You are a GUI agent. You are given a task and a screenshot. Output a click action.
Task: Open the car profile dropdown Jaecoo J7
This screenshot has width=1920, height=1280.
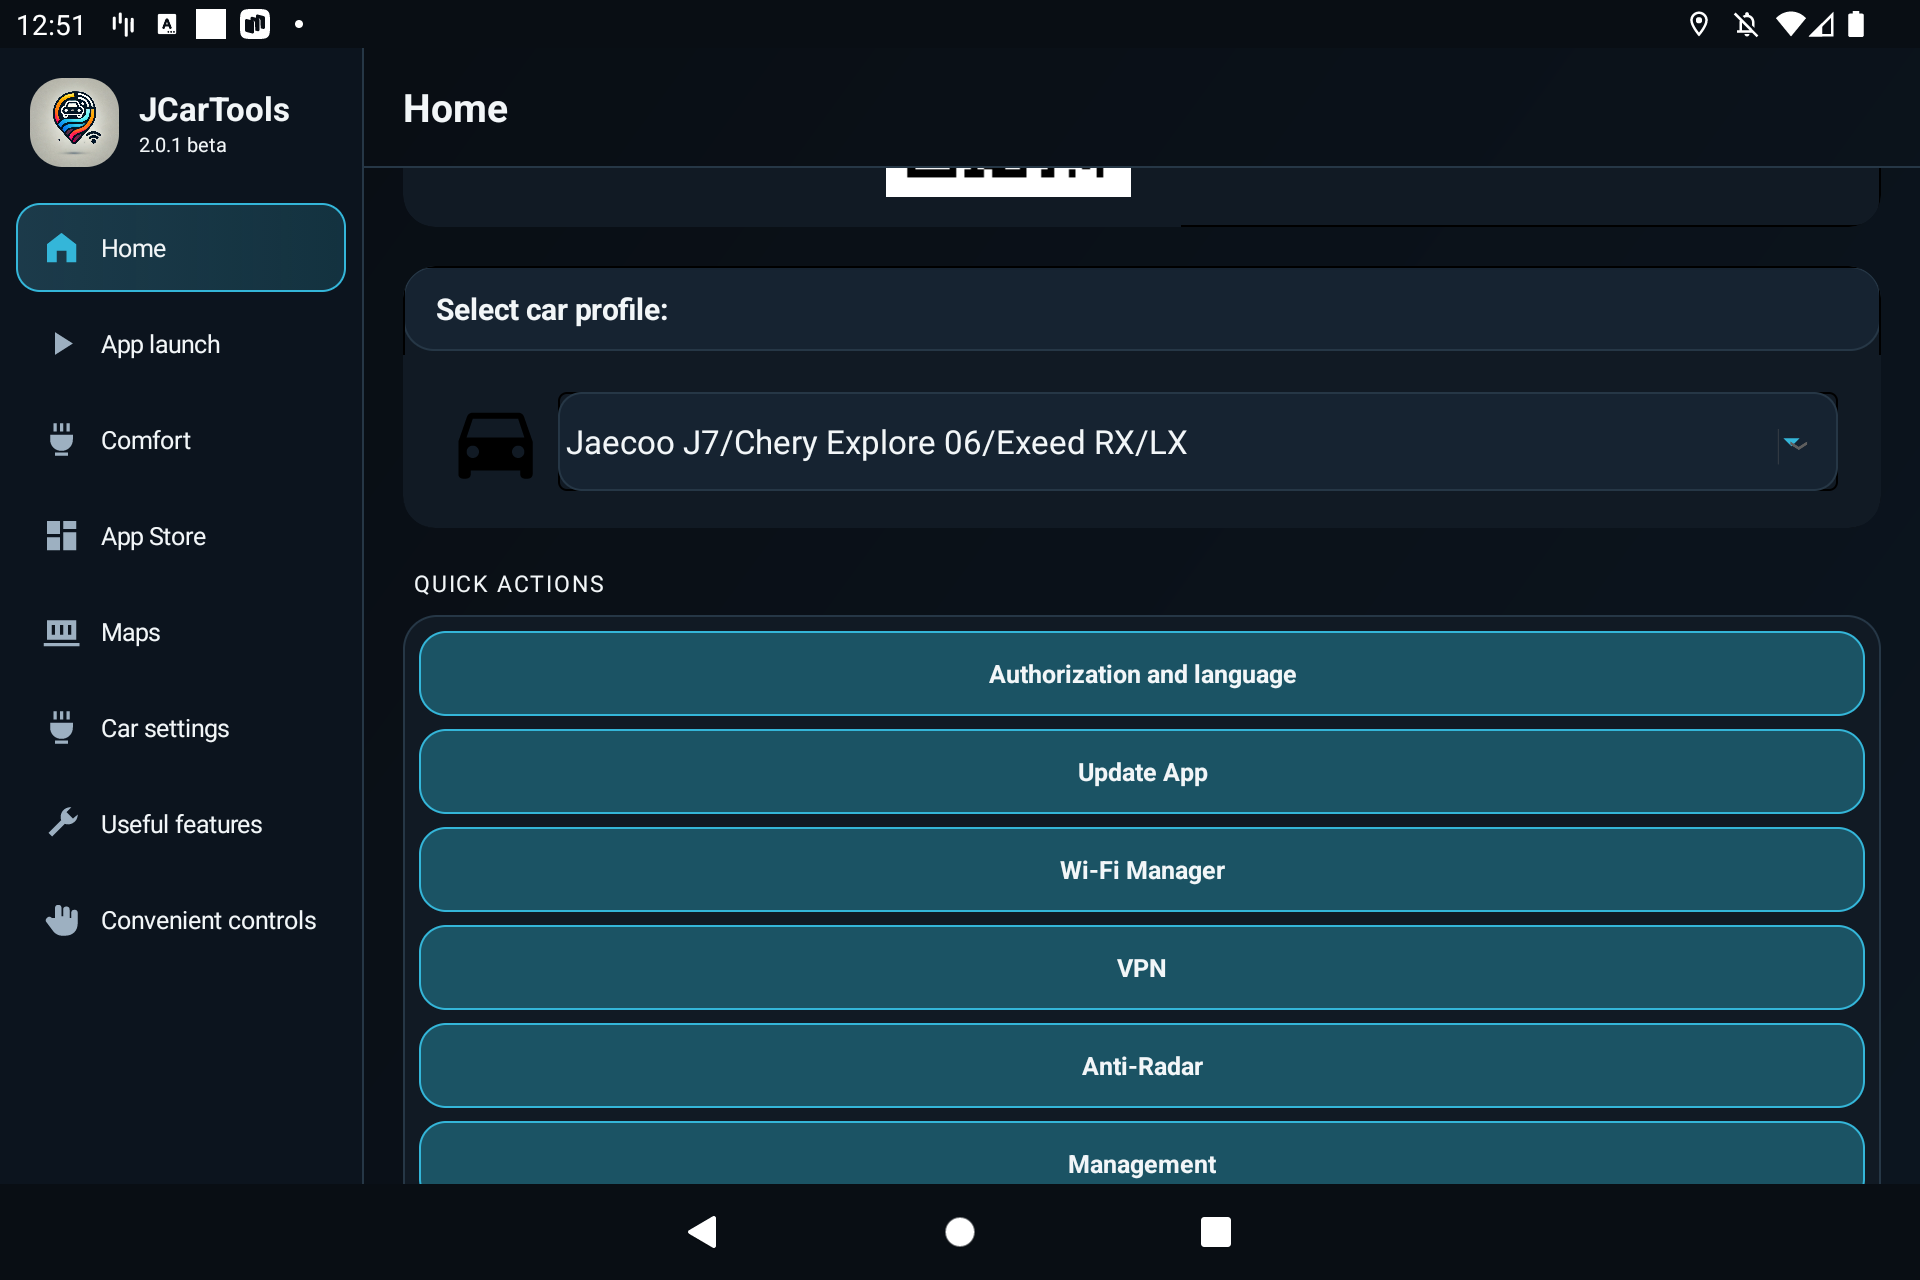[x=1198, y=442]
